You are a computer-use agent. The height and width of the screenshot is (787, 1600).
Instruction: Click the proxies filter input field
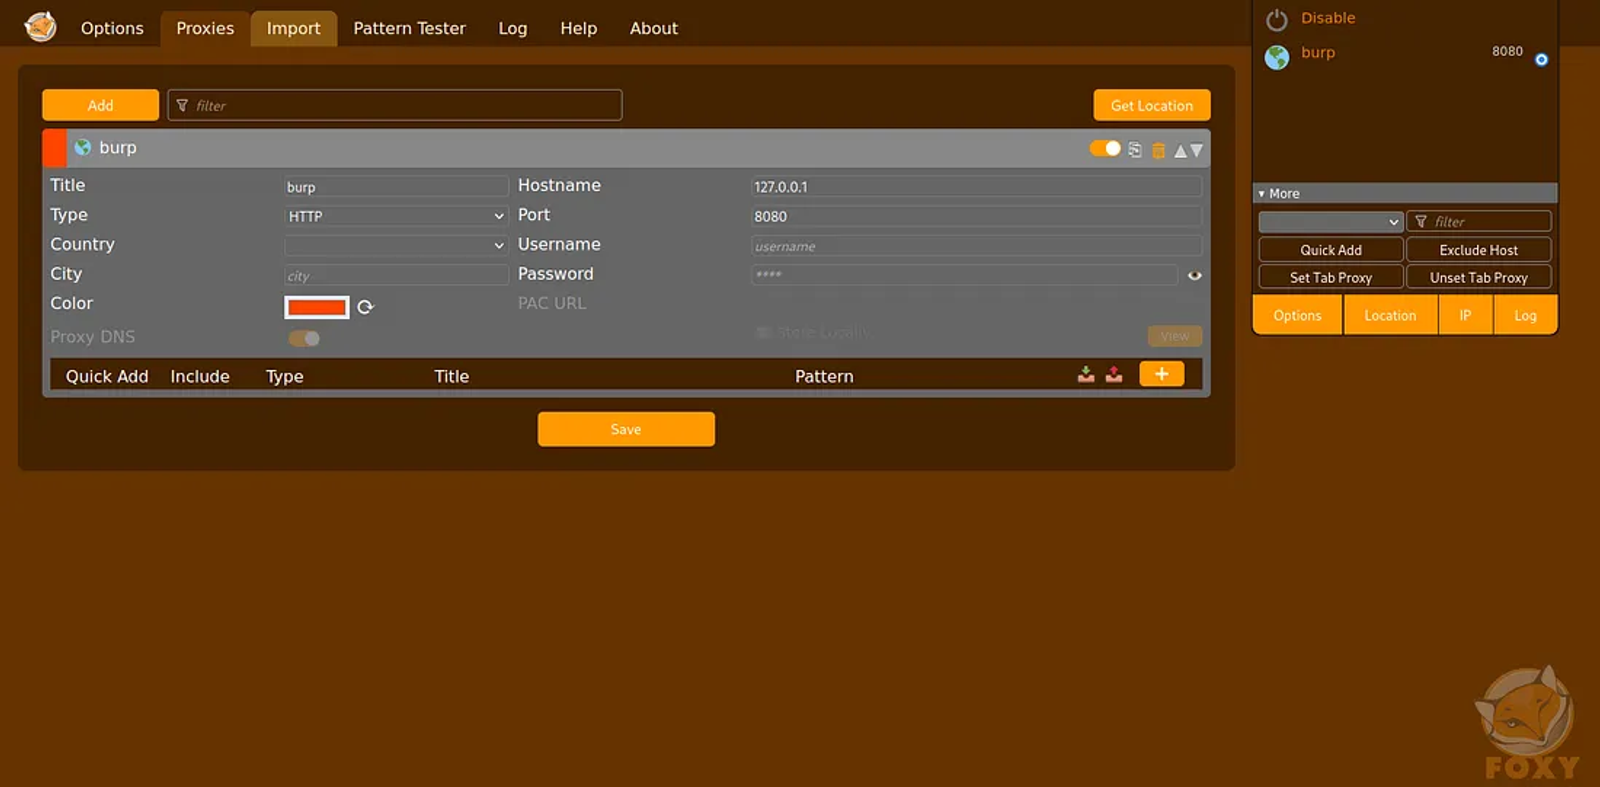395,105
